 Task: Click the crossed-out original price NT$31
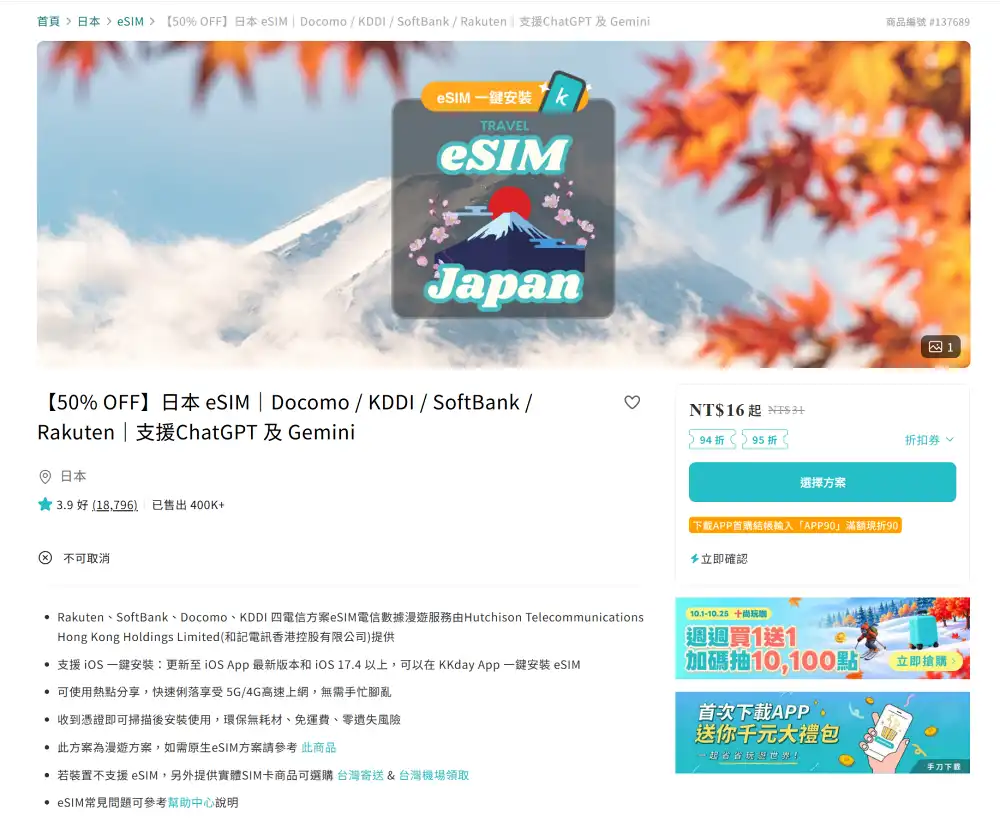(786, 410)
